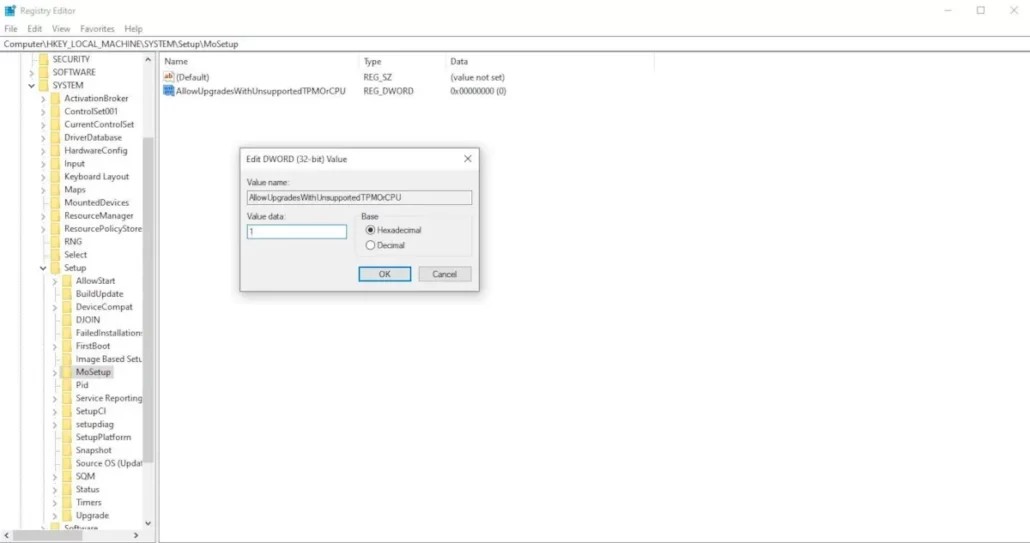
Task: Click the REG_DWORD type cell
Action: 388,91
